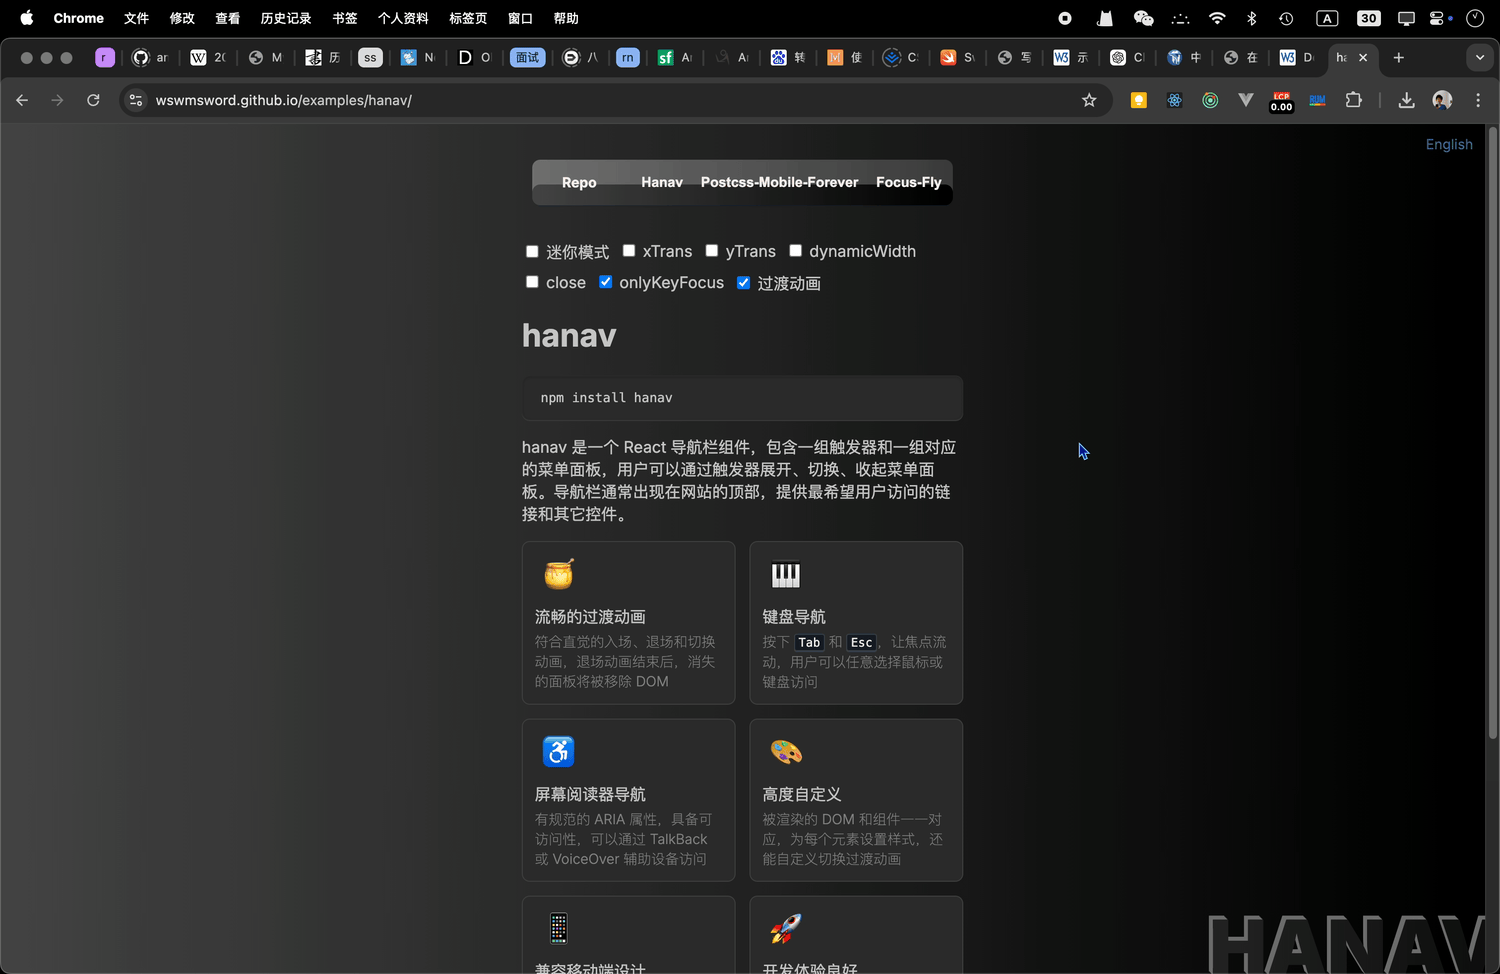This screenshot has width=1500, height=974.
Task: Open the 历史记录 menu in menu bar
Action: (285, 17)
